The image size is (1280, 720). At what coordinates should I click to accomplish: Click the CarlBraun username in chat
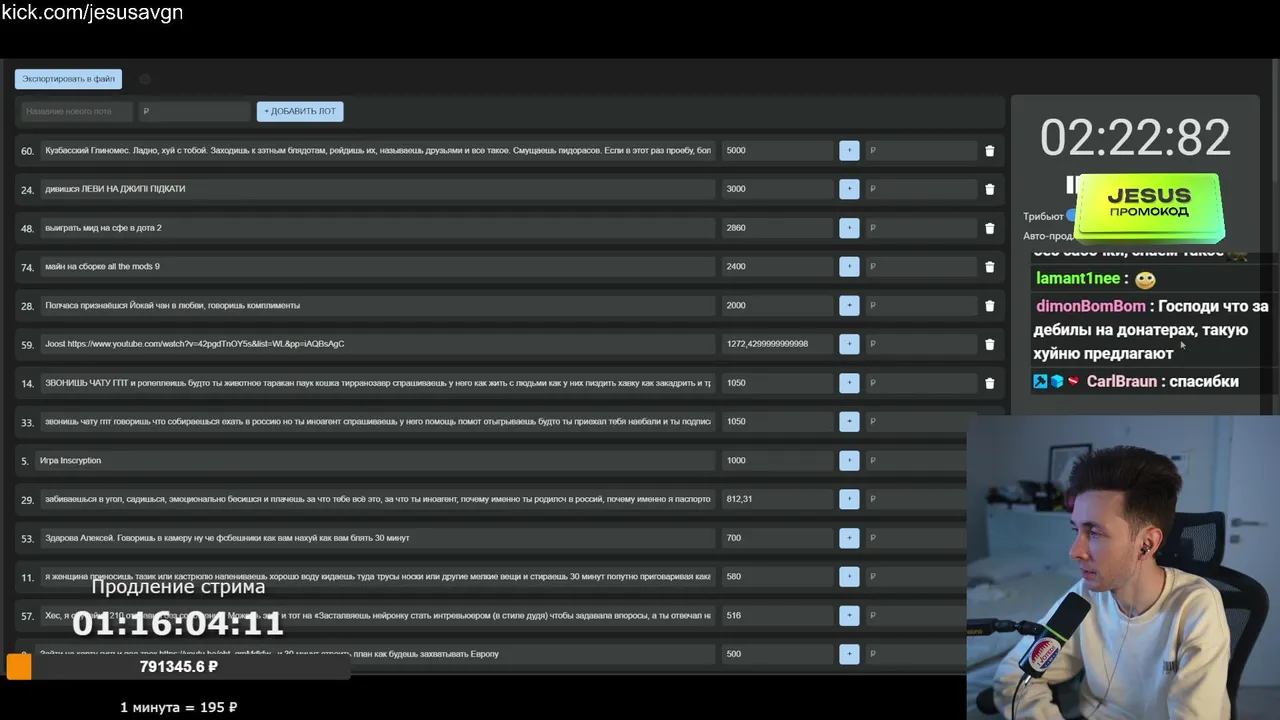(x=1122, y=381)
